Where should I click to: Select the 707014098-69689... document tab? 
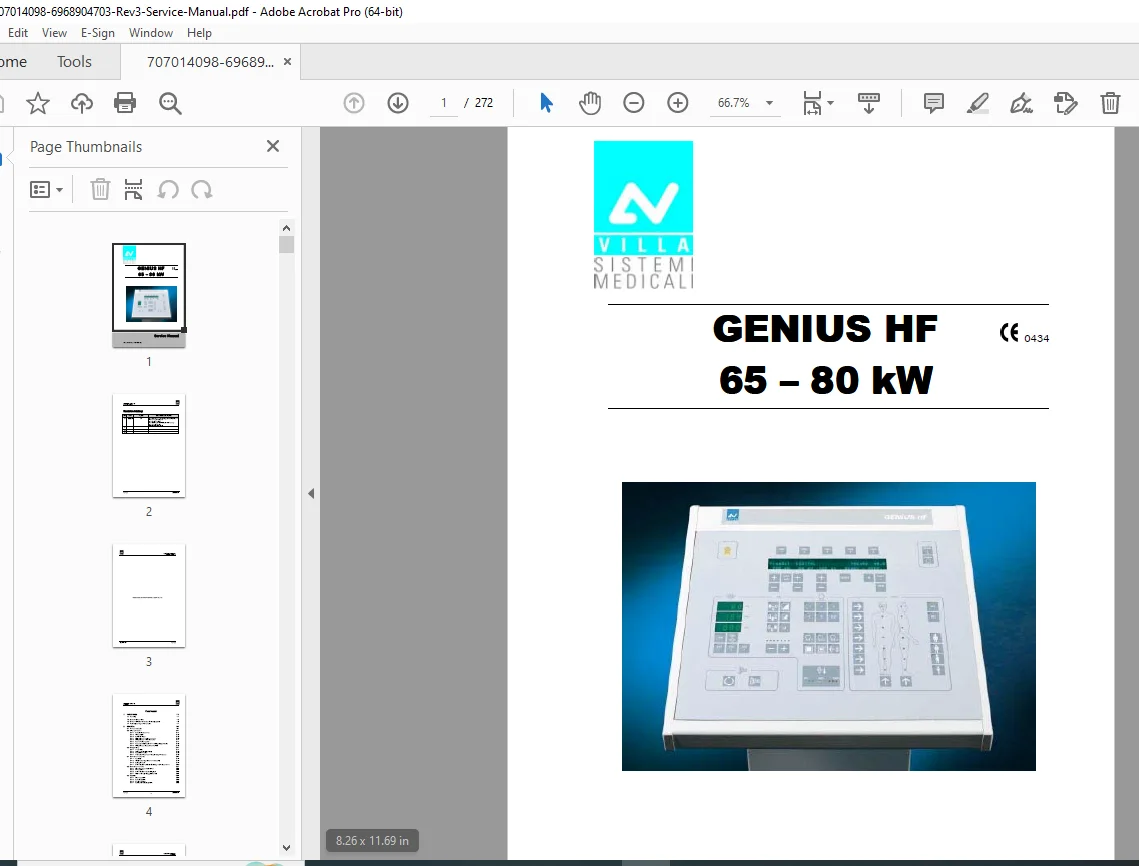pos(211,62)
